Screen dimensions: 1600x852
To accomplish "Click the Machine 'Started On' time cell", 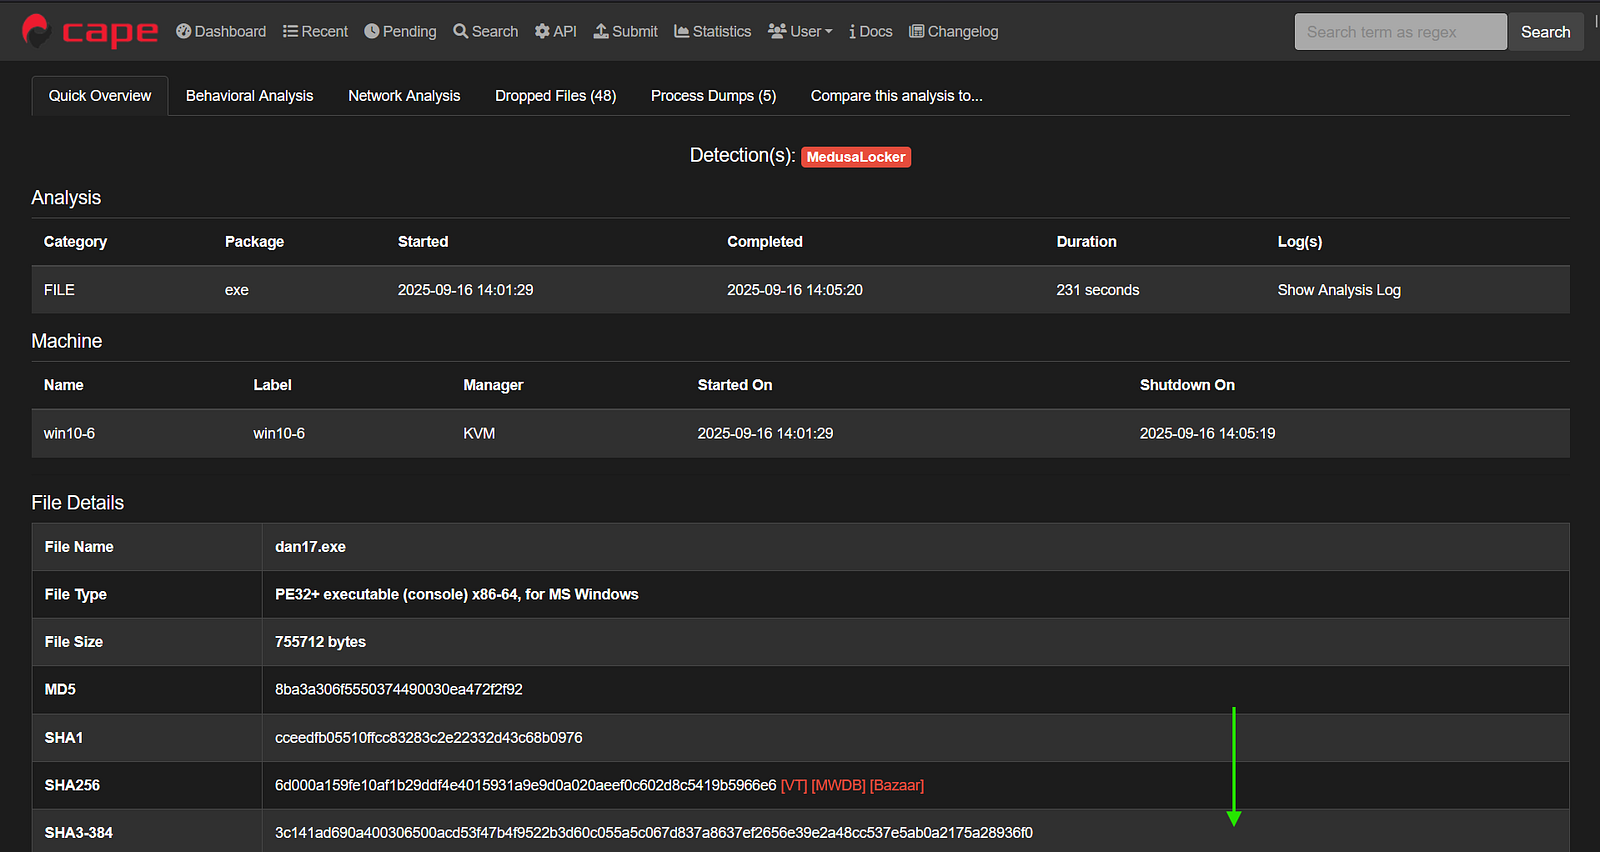I will point(765,434).
